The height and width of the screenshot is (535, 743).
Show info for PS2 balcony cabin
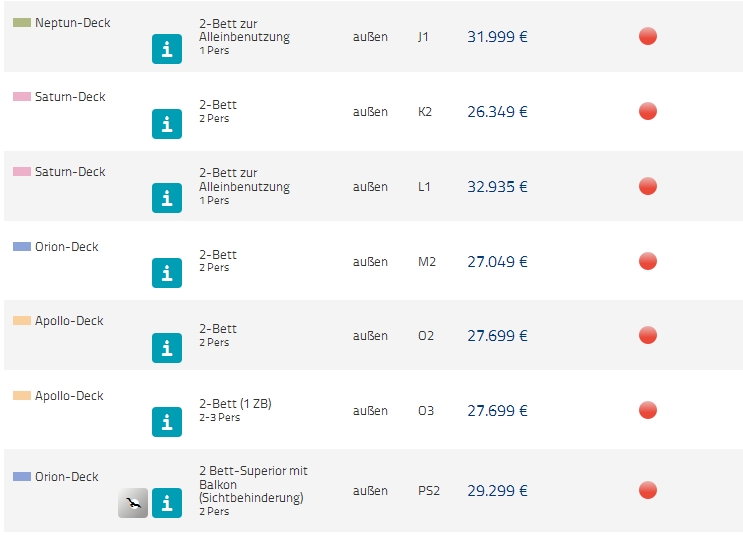[x=167, y=503]
